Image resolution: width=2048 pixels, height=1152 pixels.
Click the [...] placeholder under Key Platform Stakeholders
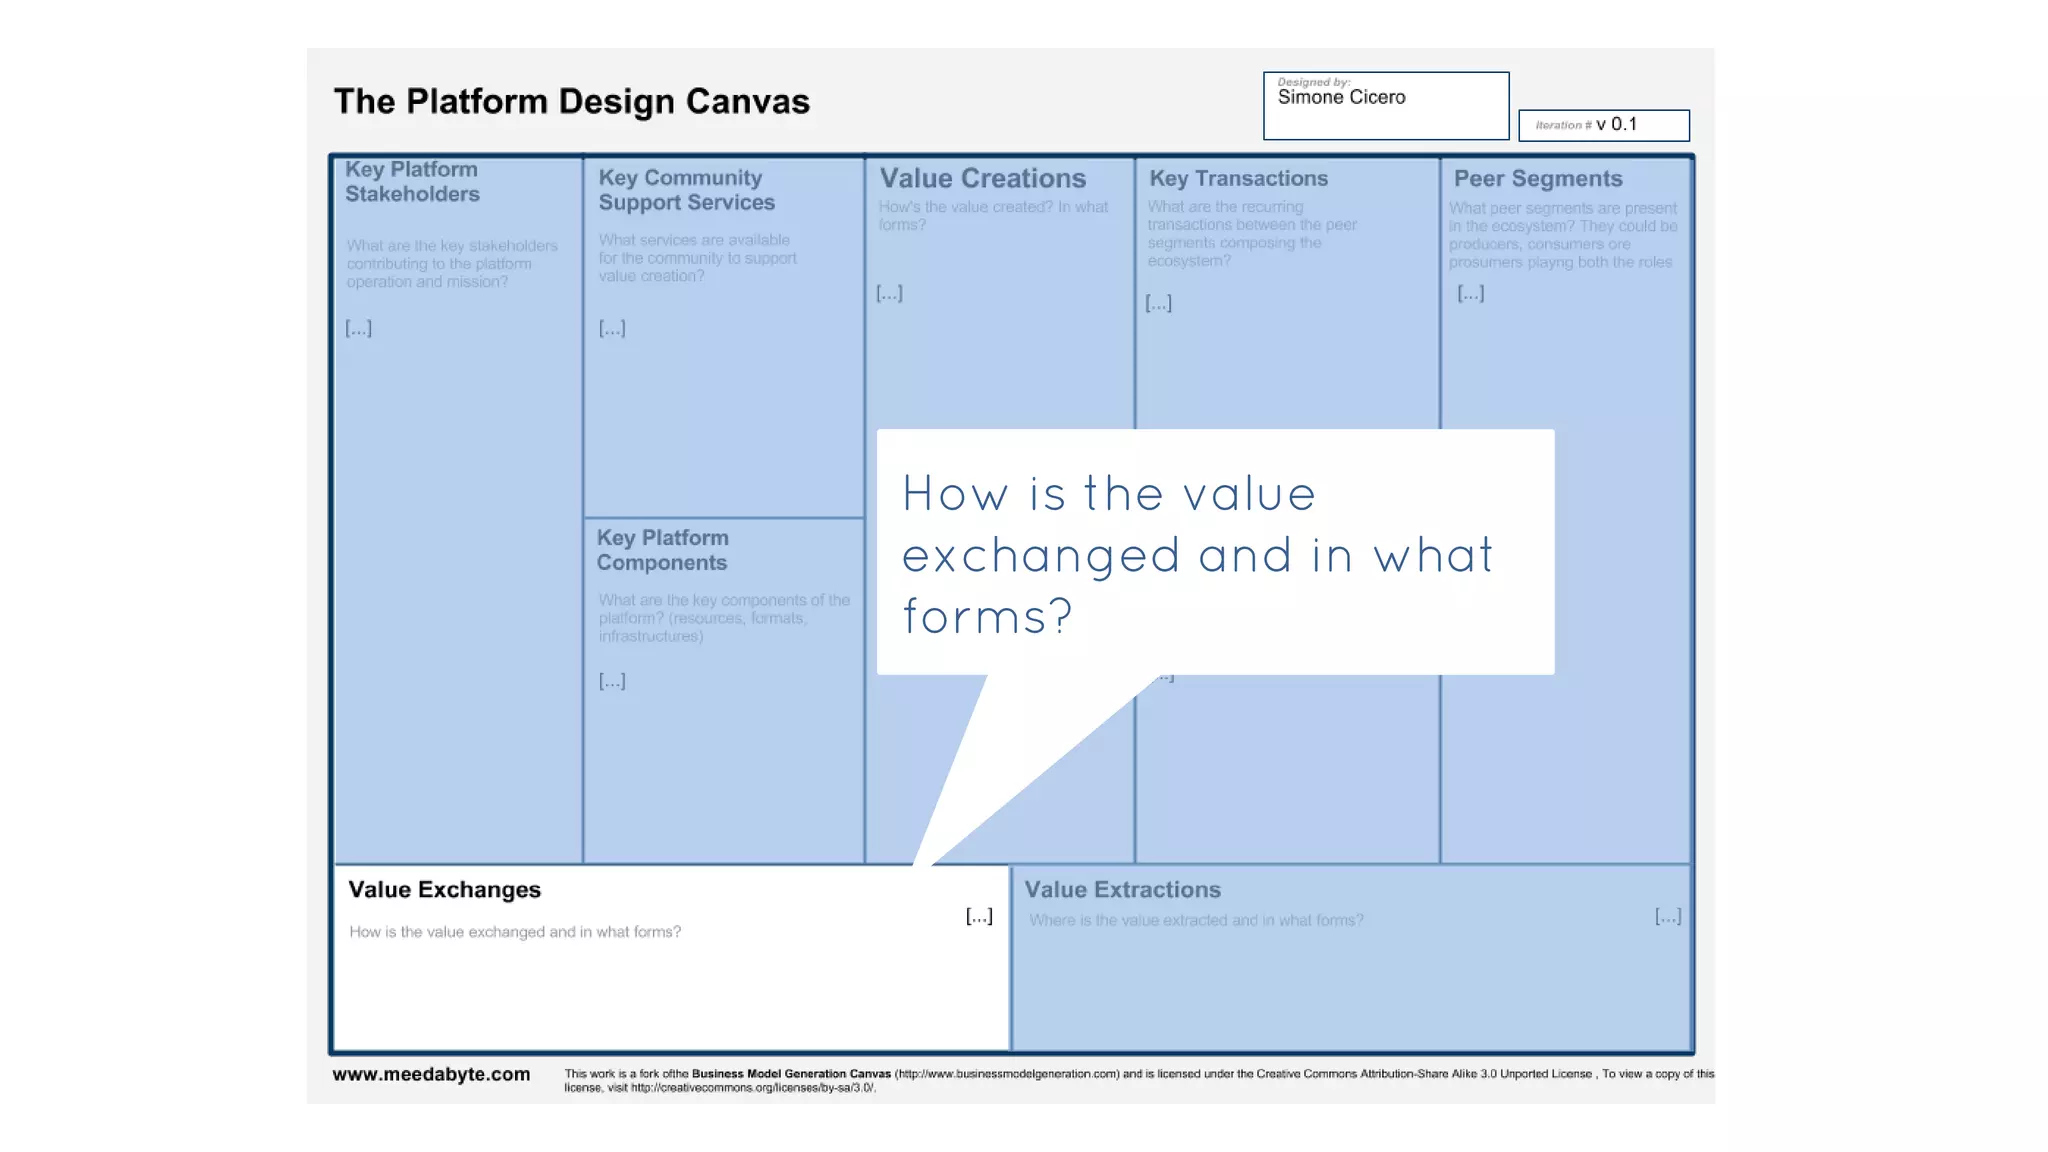pos(358,327)
